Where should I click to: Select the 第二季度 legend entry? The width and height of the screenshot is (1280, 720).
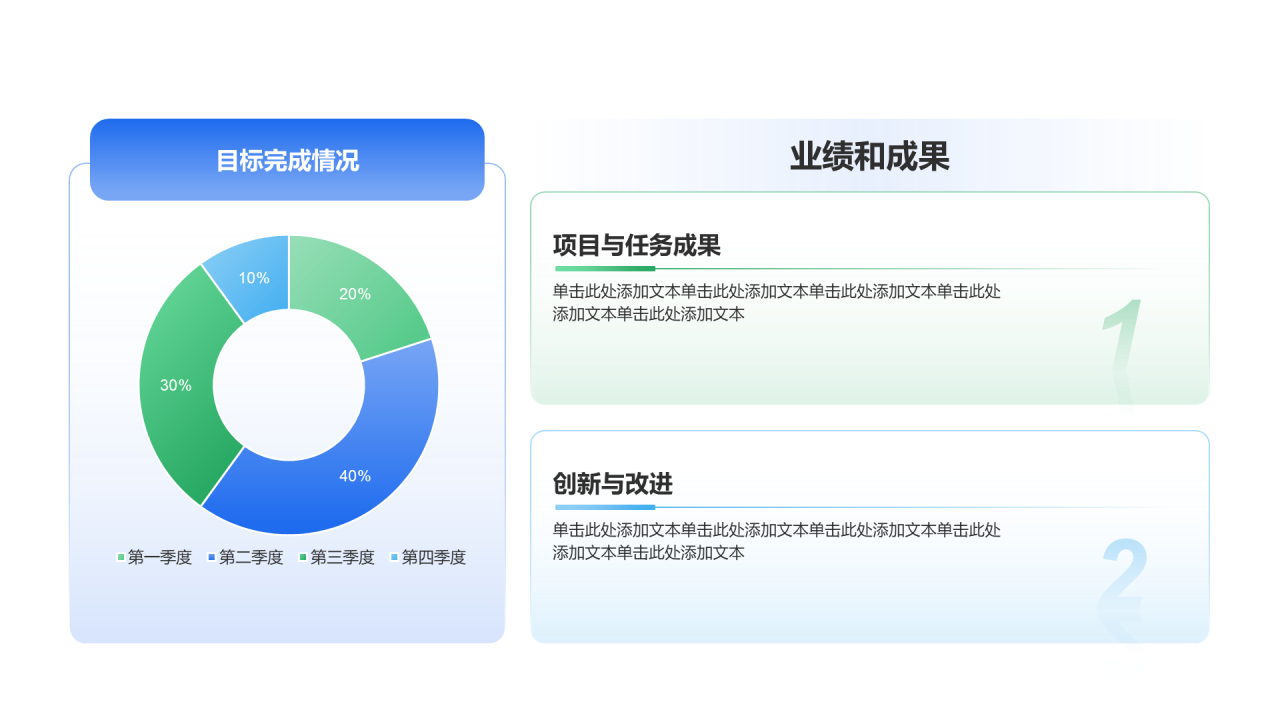pyautogui.click(x=245, y=557)
